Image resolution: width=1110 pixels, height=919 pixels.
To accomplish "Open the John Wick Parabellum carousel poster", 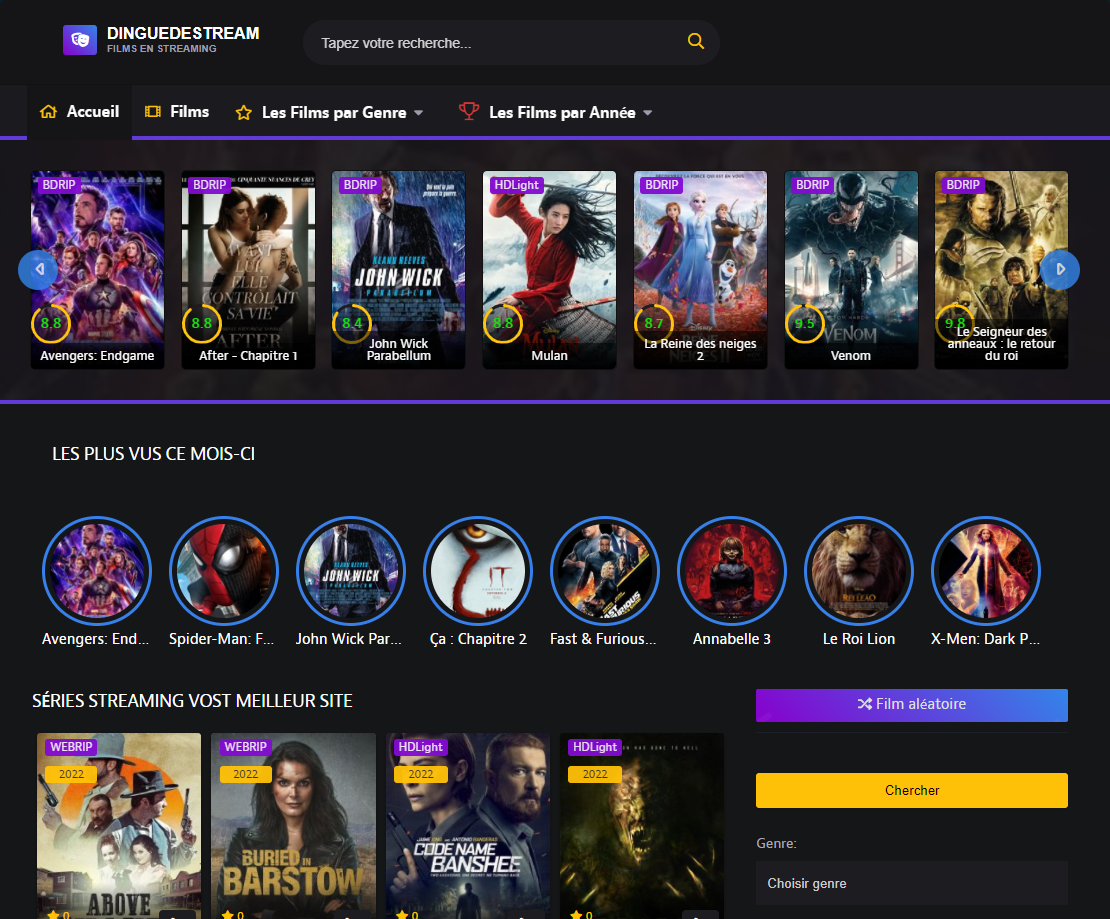I will click(x=399, y=270).
